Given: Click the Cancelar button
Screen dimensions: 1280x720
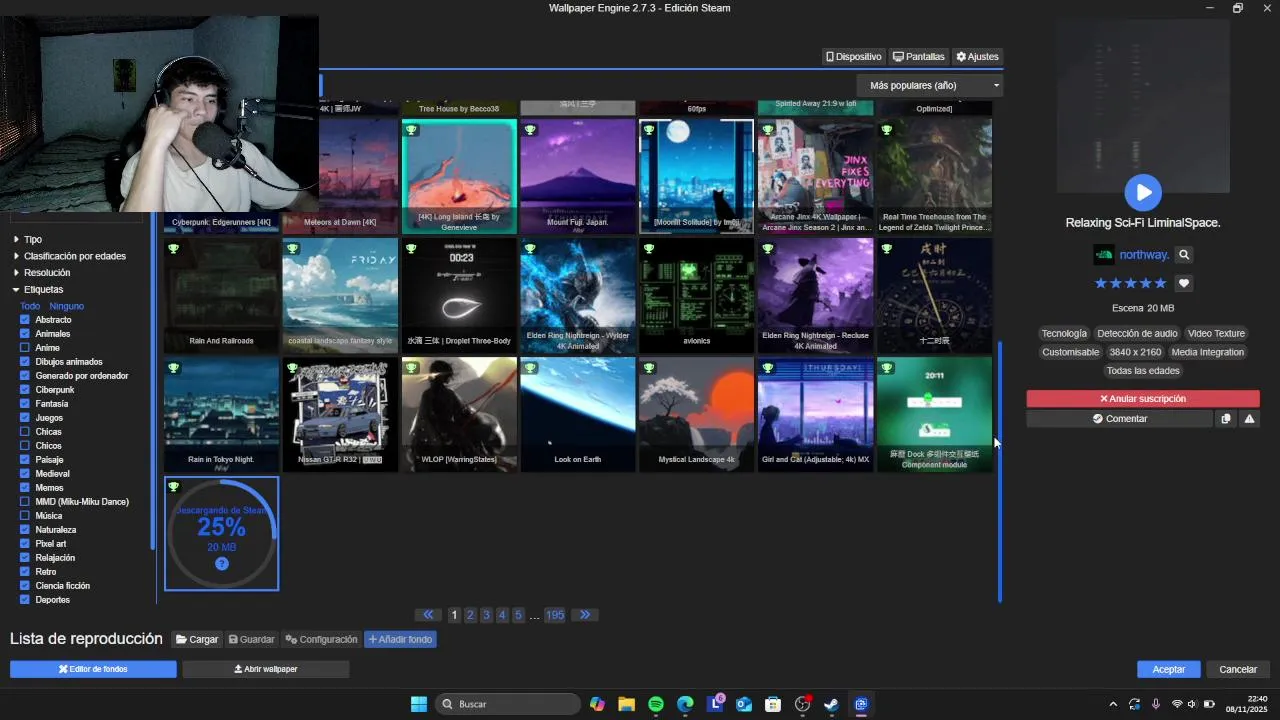Looking at the screenshot, I should [x=1238, y=669].
